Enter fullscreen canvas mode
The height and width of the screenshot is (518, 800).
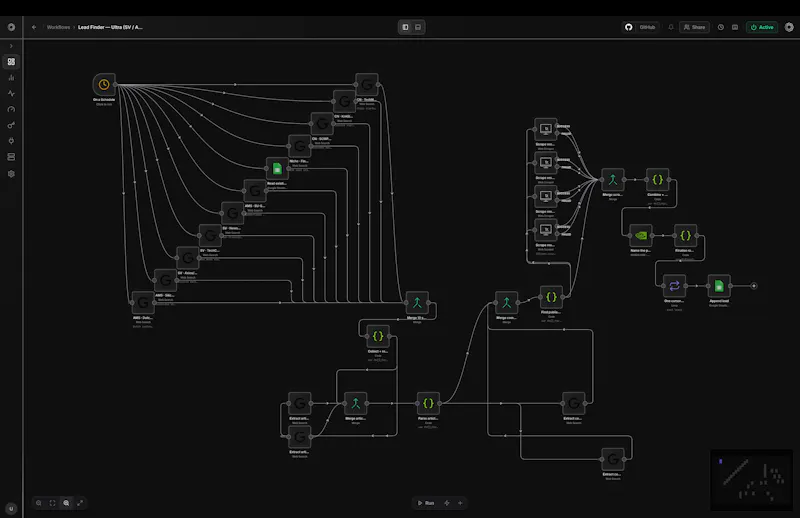(80, 503)
